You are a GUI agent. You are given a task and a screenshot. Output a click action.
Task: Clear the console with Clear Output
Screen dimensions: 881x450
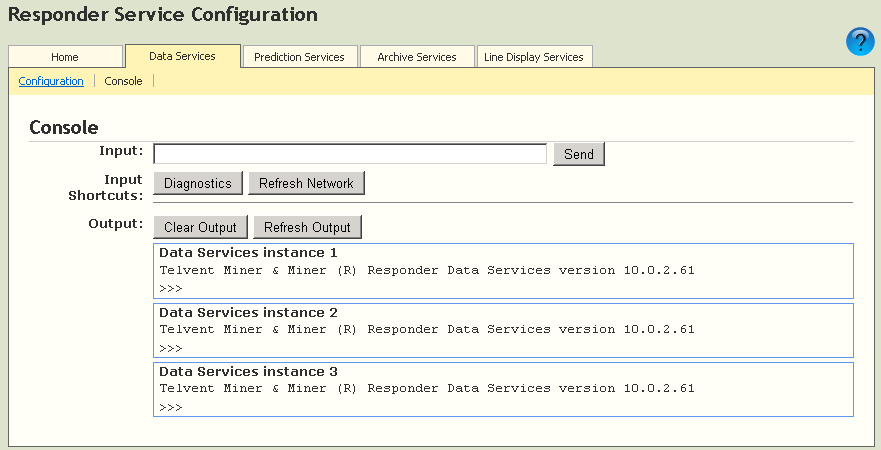pos(200,227)
